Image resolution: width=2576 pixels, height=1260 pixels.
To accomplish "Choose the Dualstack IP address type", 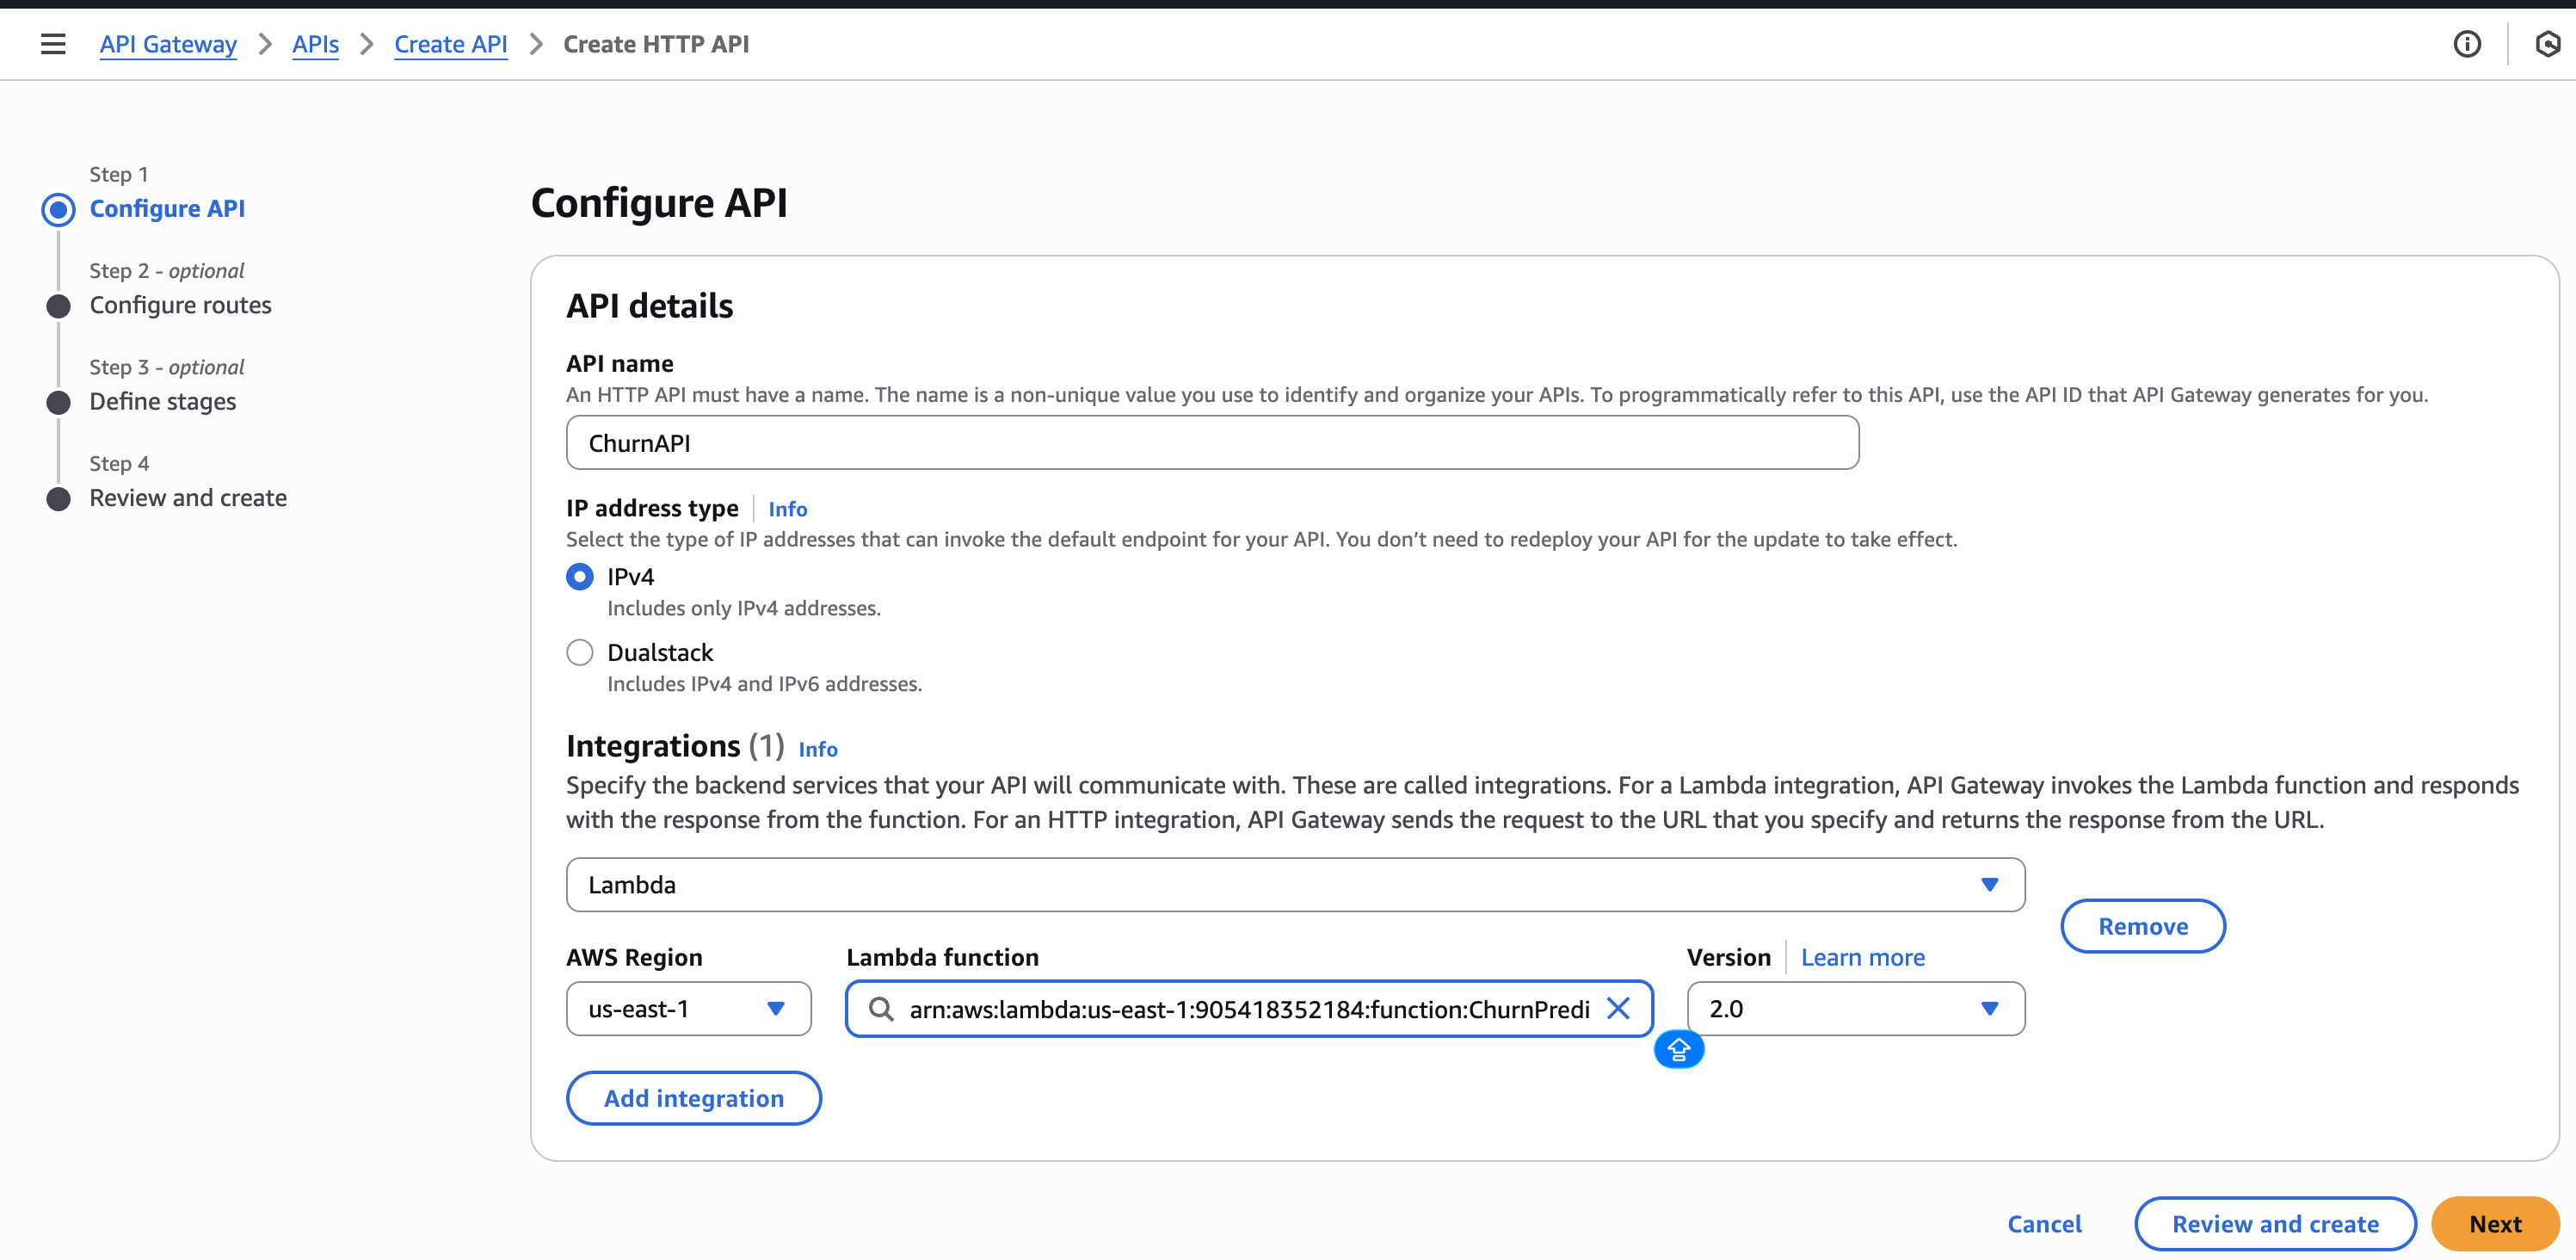I will click(x=580, y=652).
